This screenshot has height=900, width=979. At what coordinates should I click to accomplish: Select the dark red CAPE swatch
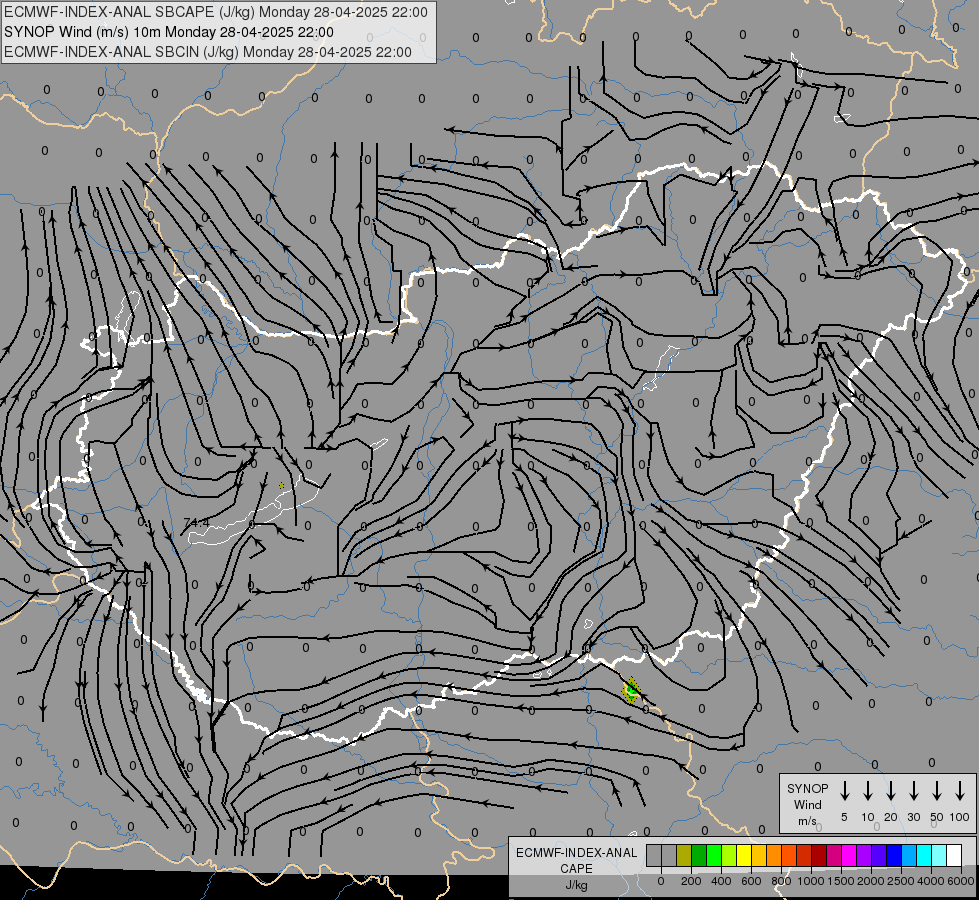[x=819, y=855]
